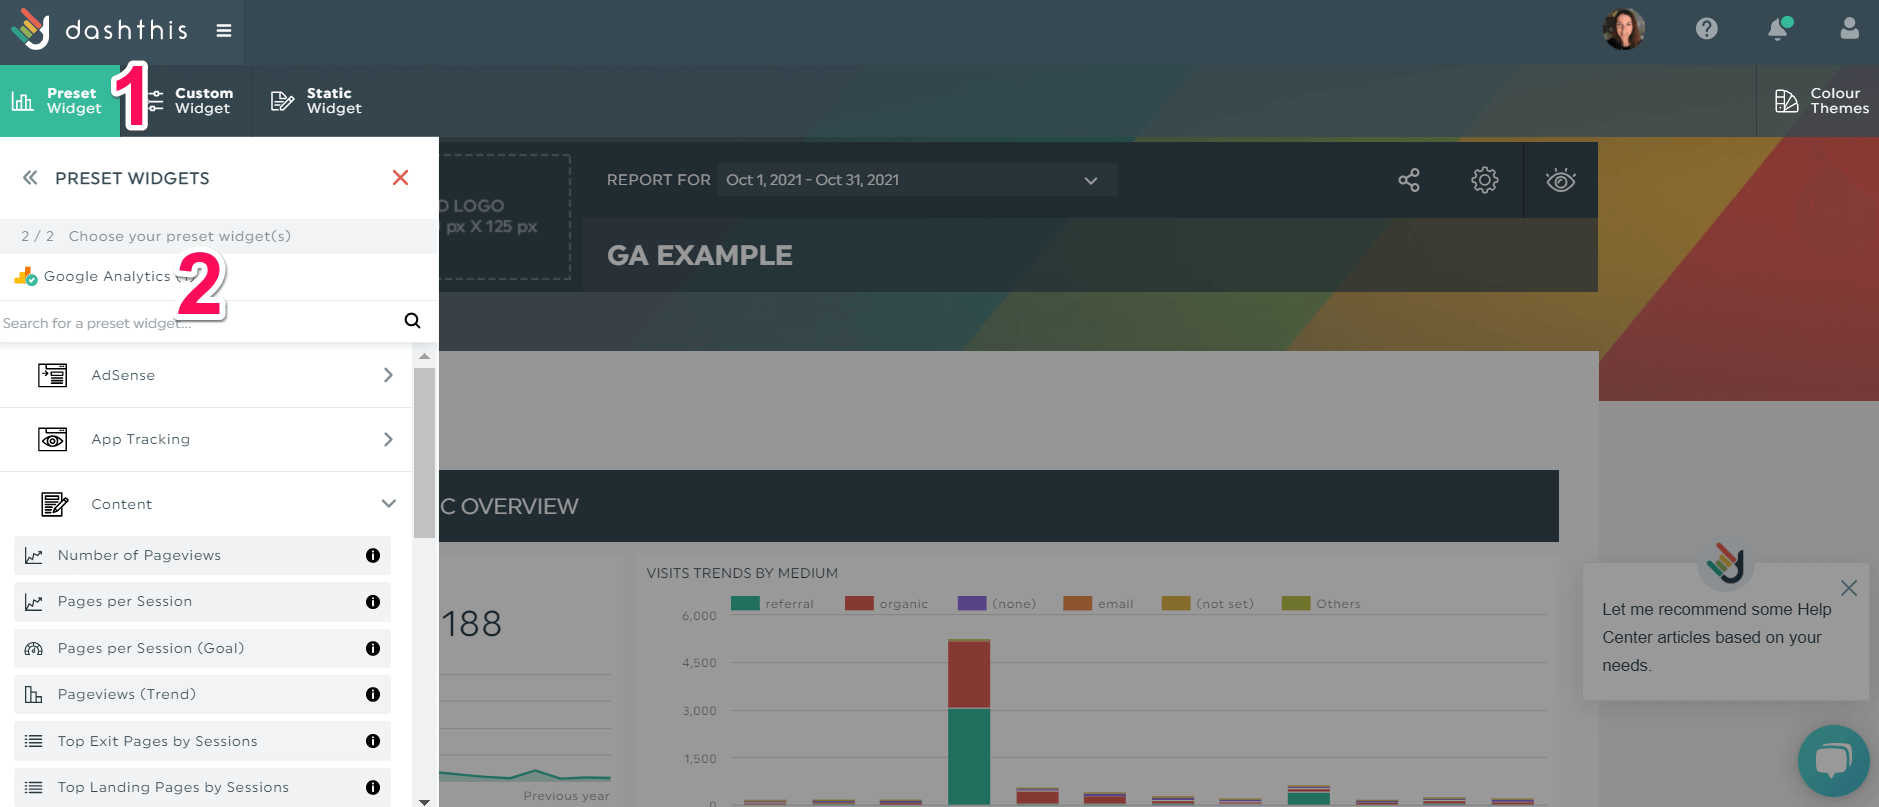
Task: Click the Top Exit Pages list icon
Action: pos(34,741)
